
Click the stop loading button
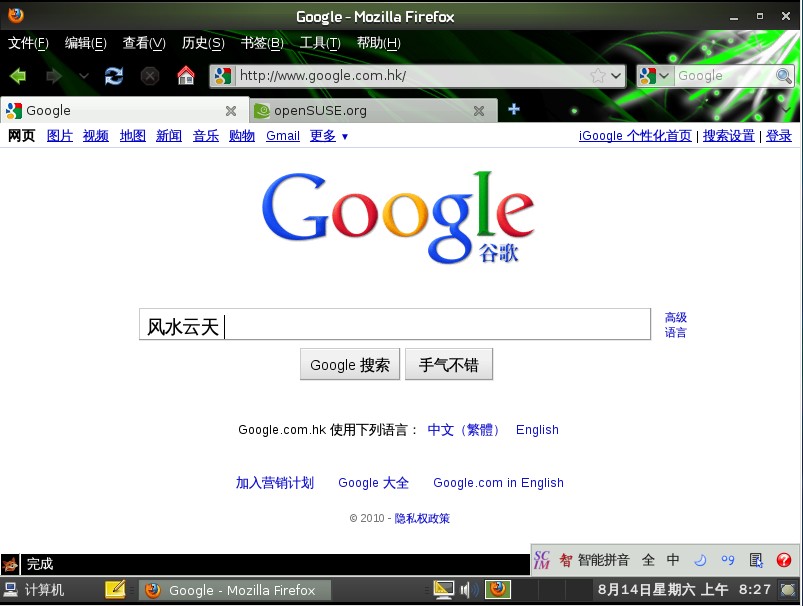(x=150, y=76)
